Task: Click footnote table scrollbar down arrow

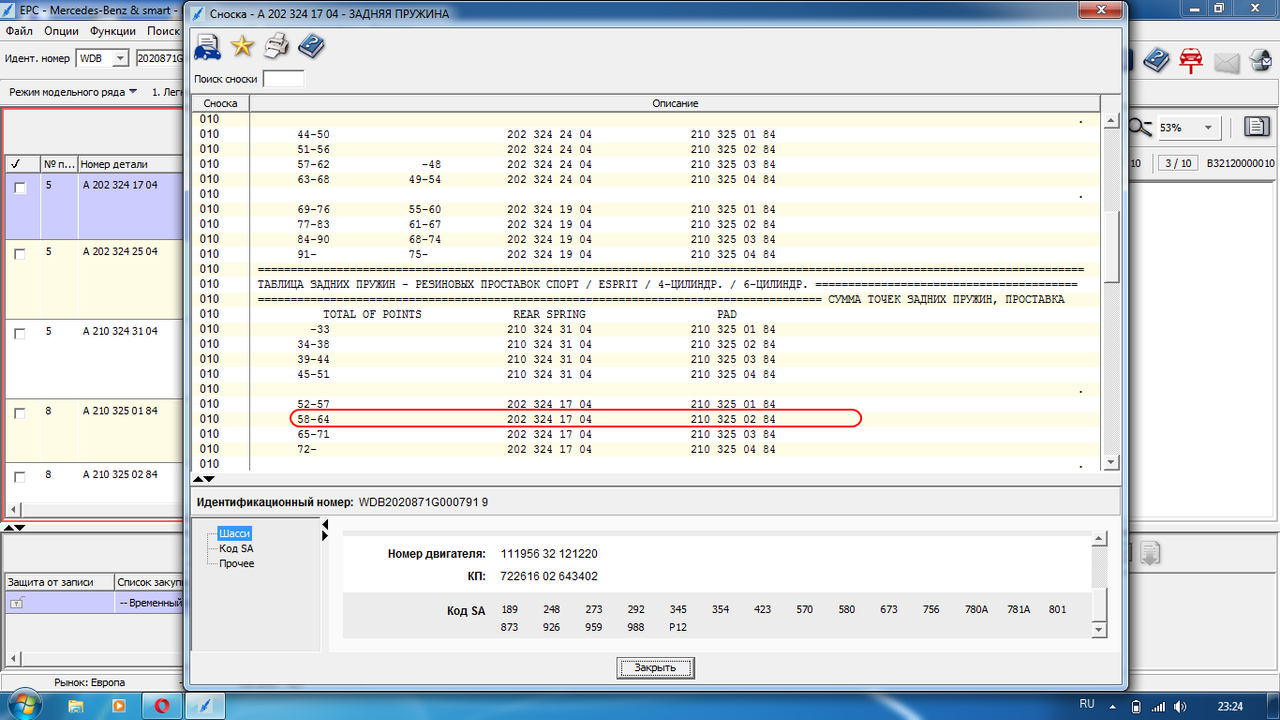Action: 1111,461
